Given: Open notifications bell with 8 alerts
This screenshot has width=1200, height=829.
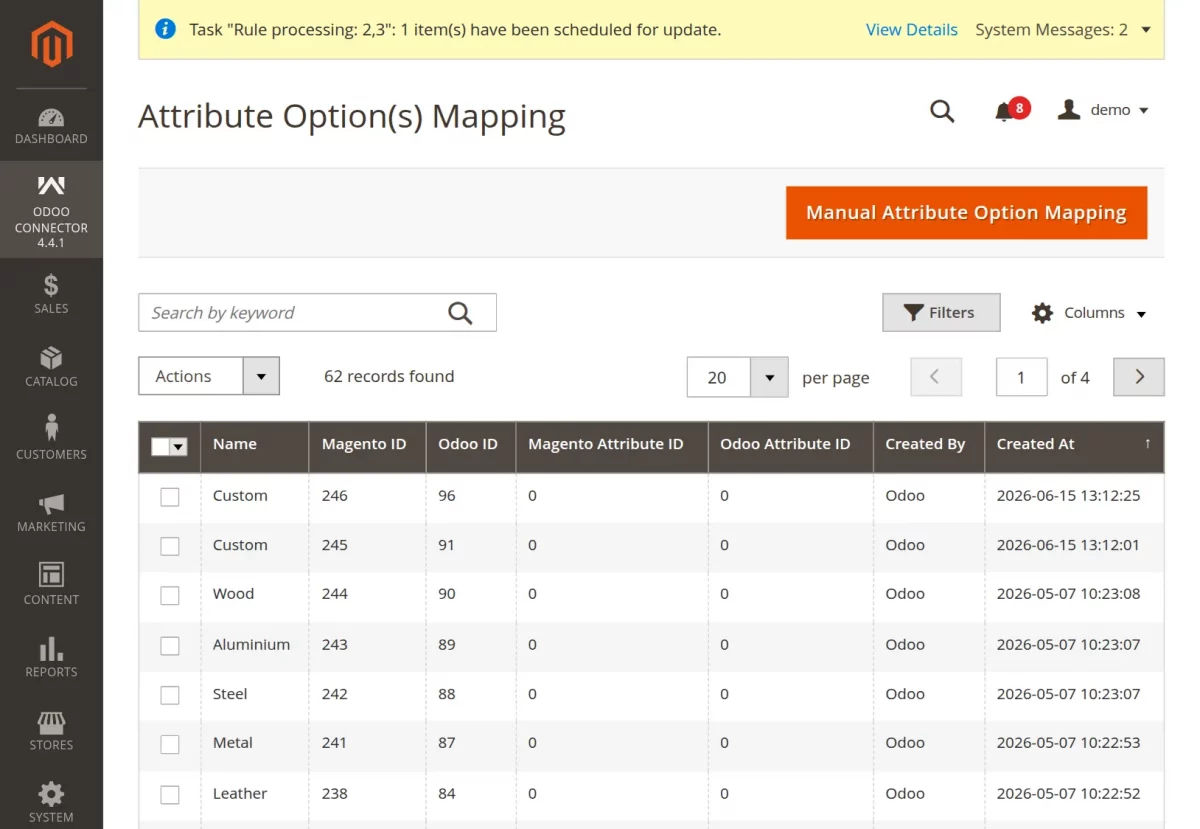Looking at the screenshot, I should pos(1011,110).
